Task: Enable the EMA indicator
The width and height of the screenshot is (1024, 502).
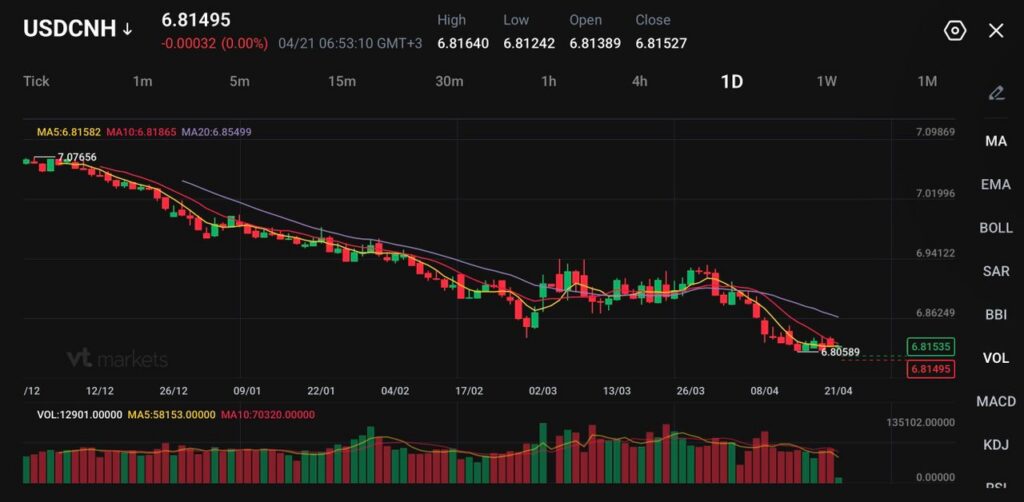Action: click(x=996, y=184)
